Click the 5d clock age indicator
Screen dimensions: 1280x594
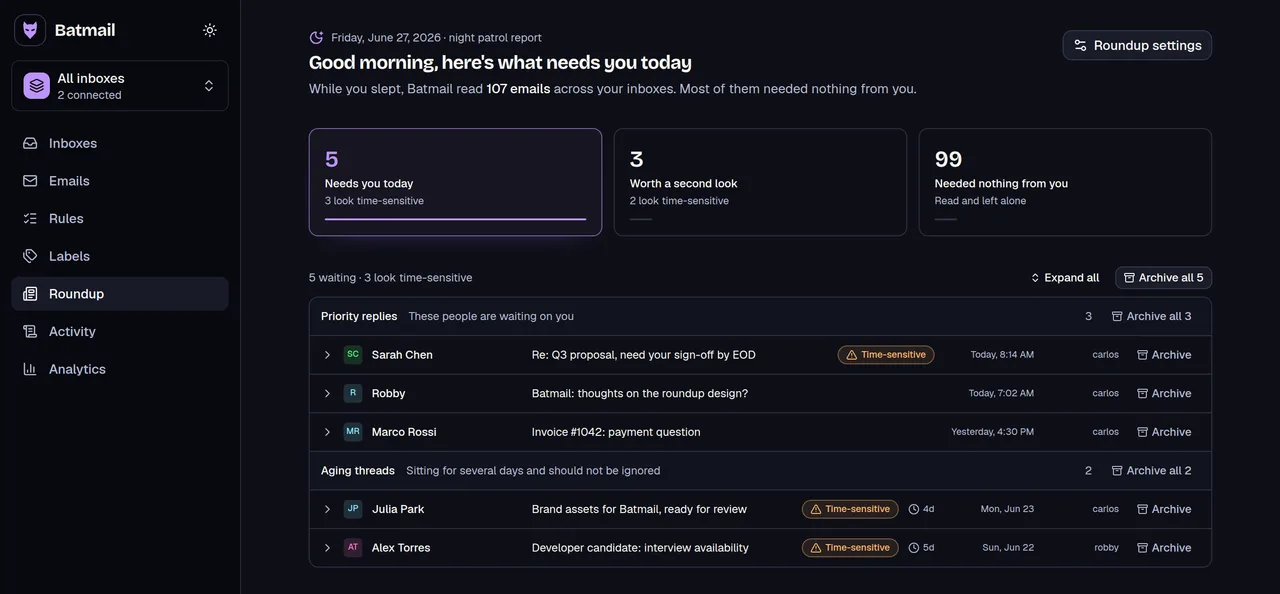point(921,548)
